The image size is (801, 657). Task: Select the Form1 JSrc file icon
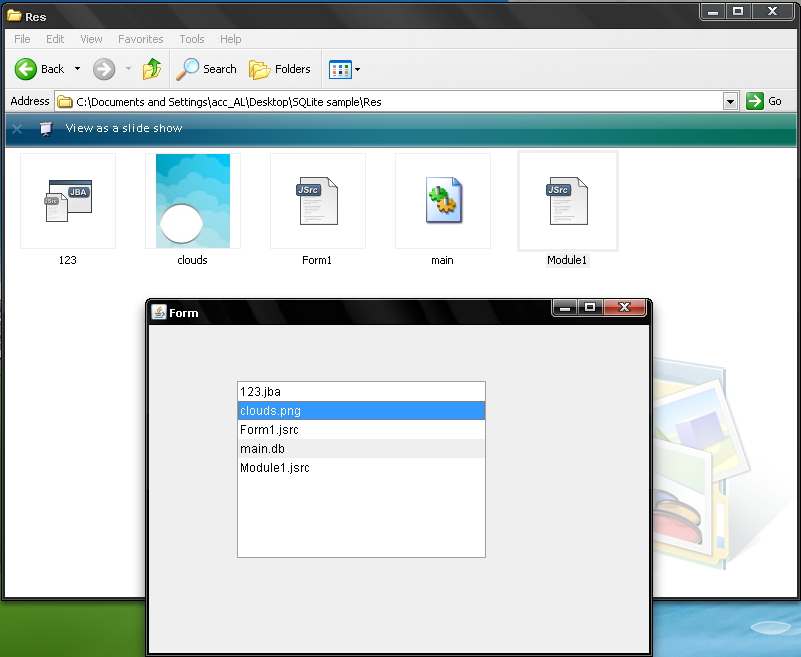click(317, 201)
